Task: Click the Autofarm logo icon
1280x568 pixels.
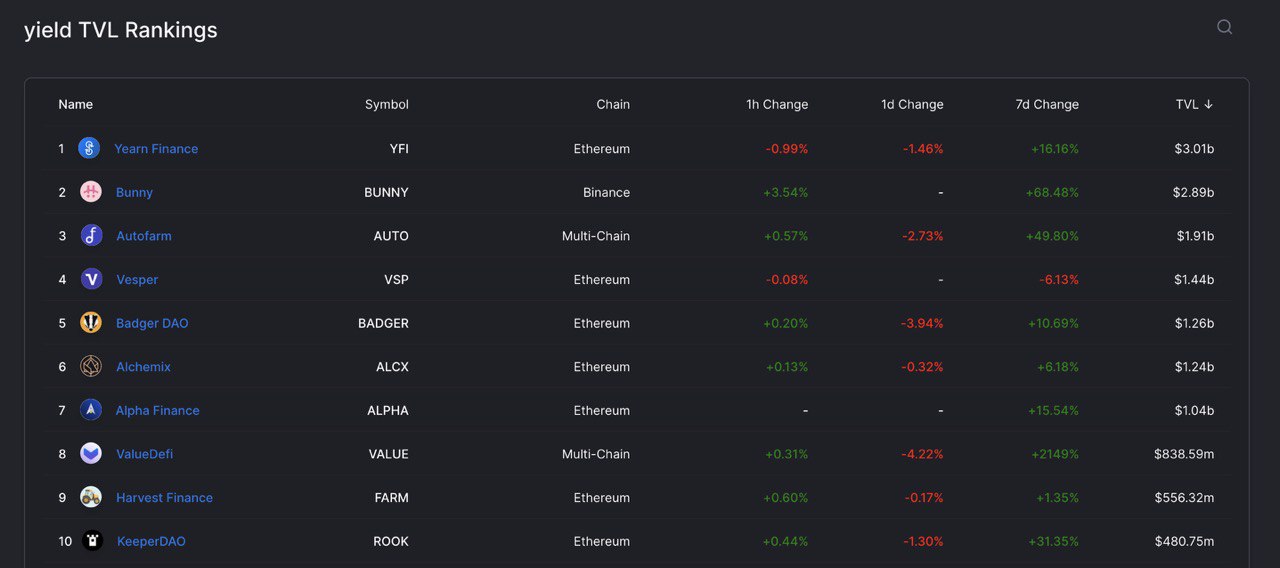Action: pos(91,236)
